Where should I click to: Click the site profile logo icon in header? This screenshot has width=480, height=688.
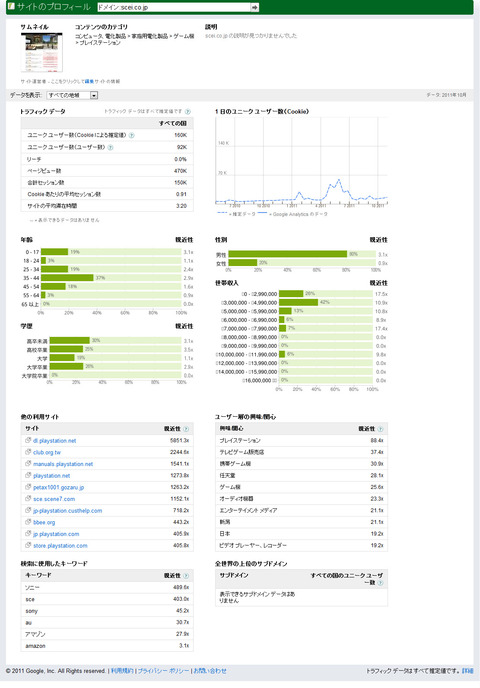[11, 7]
